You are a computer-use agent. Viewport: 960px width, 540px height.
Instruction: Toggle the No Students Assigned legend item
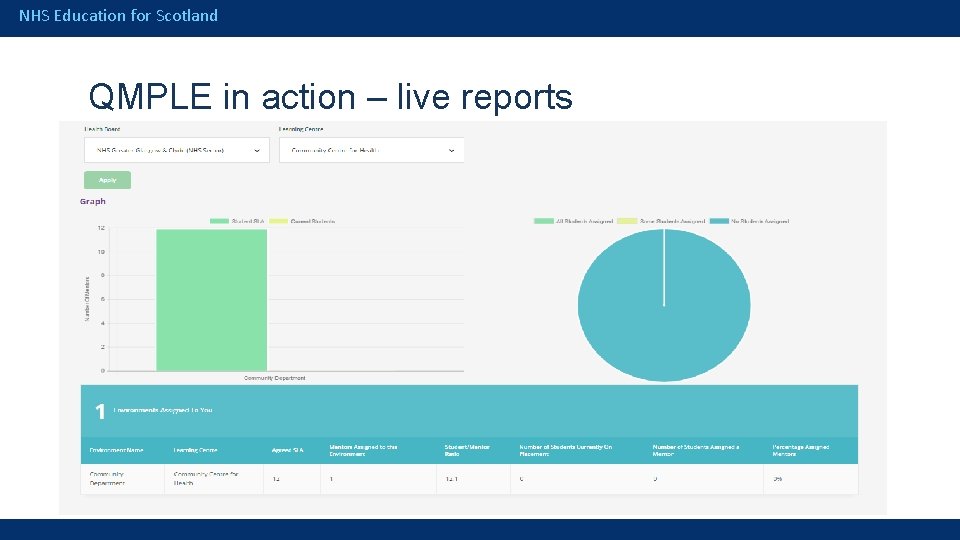749,221
